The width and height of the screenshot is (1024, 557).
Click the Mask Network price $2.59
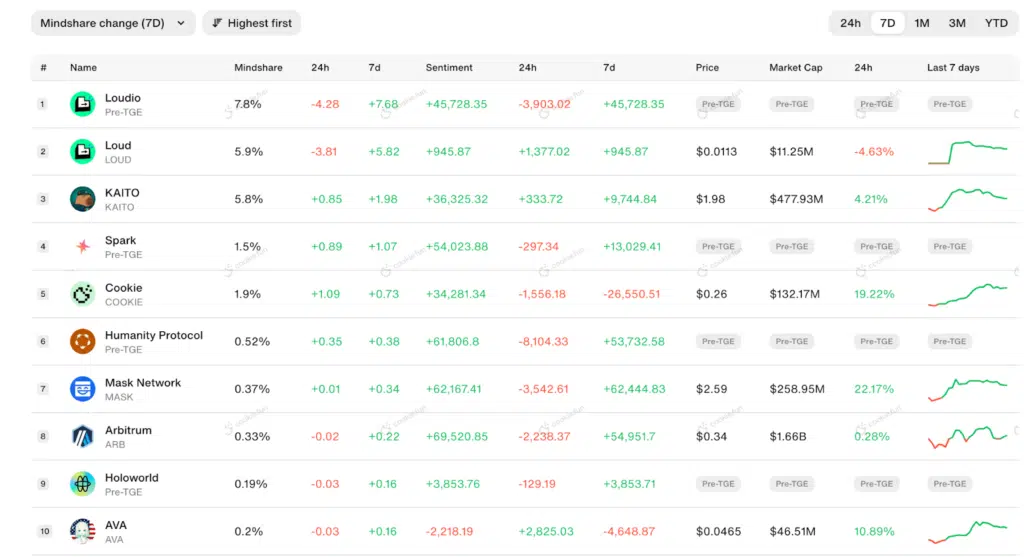point(711,389)
